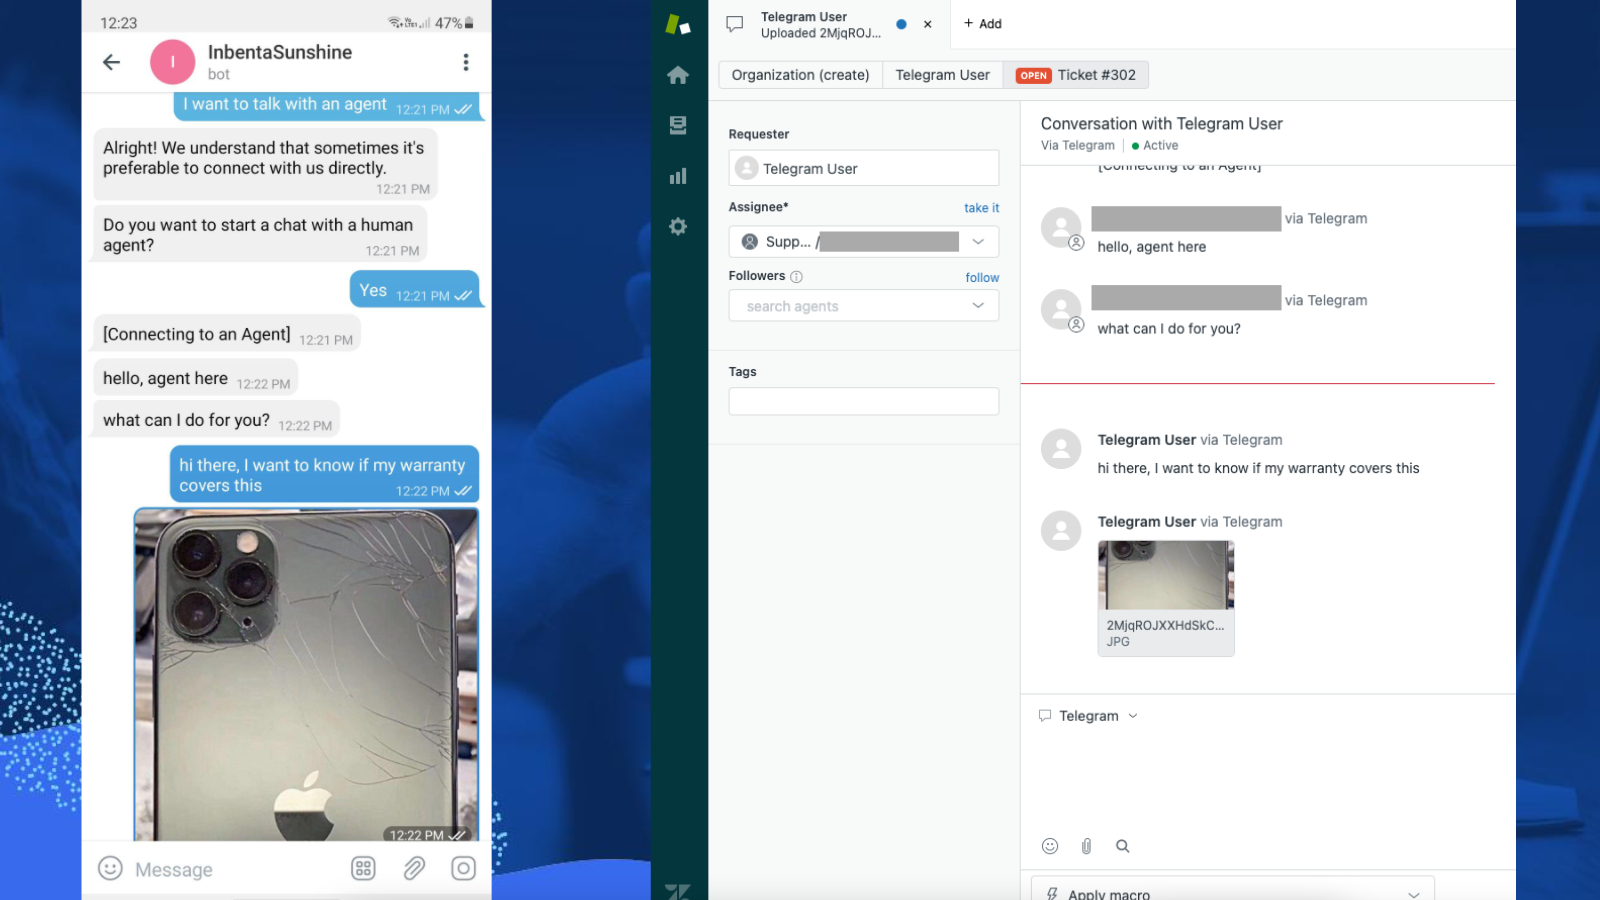Image resolution: width=1600 pixels, height=900 pixels.
Task: Click the 'take it' link
Action: [981, 208]
